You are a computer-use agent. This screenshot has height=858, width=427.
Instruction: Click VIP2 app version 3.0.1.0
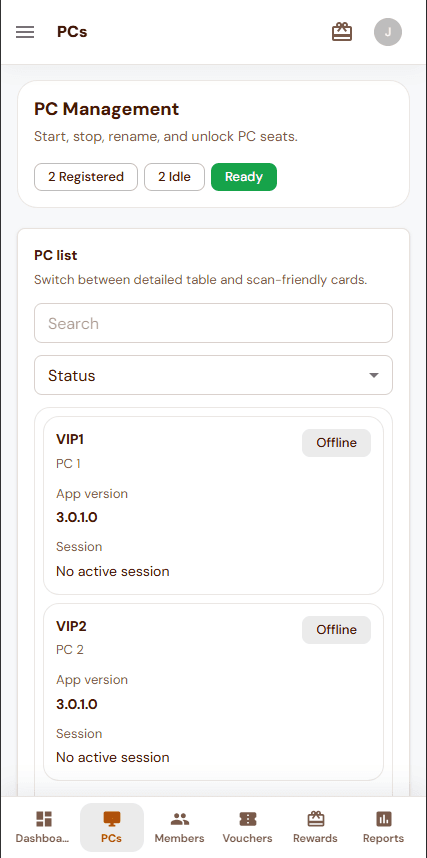(77, 704)
